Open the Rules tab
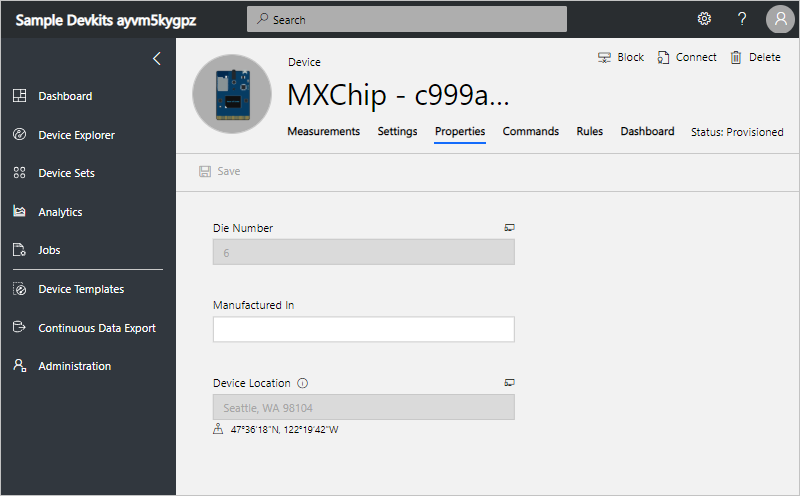The height and width of the screenshot is (496, 800). point(589,131)
